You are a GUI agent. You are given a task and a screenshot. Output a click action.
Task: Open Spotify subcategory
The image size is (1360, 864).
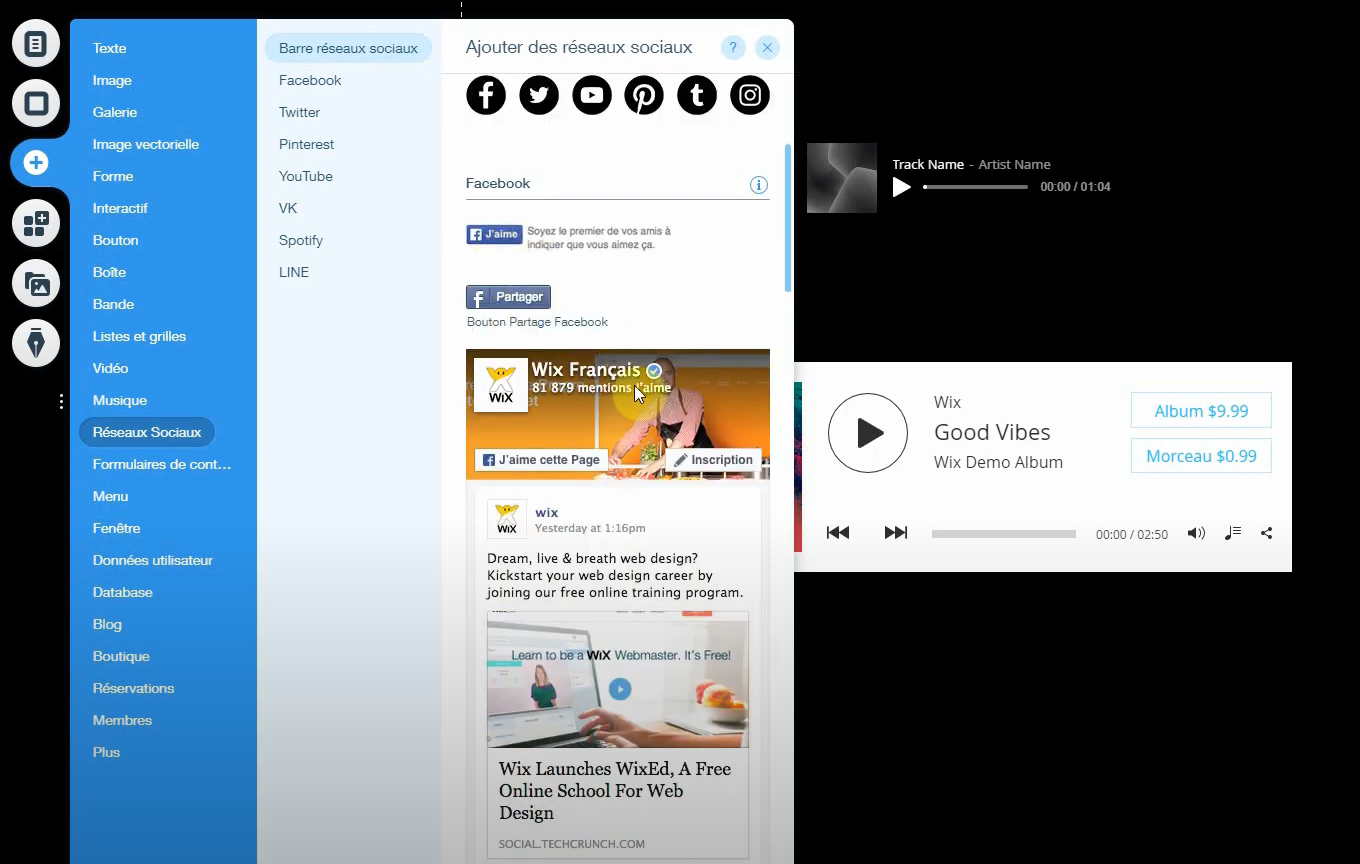coord(301,240)
